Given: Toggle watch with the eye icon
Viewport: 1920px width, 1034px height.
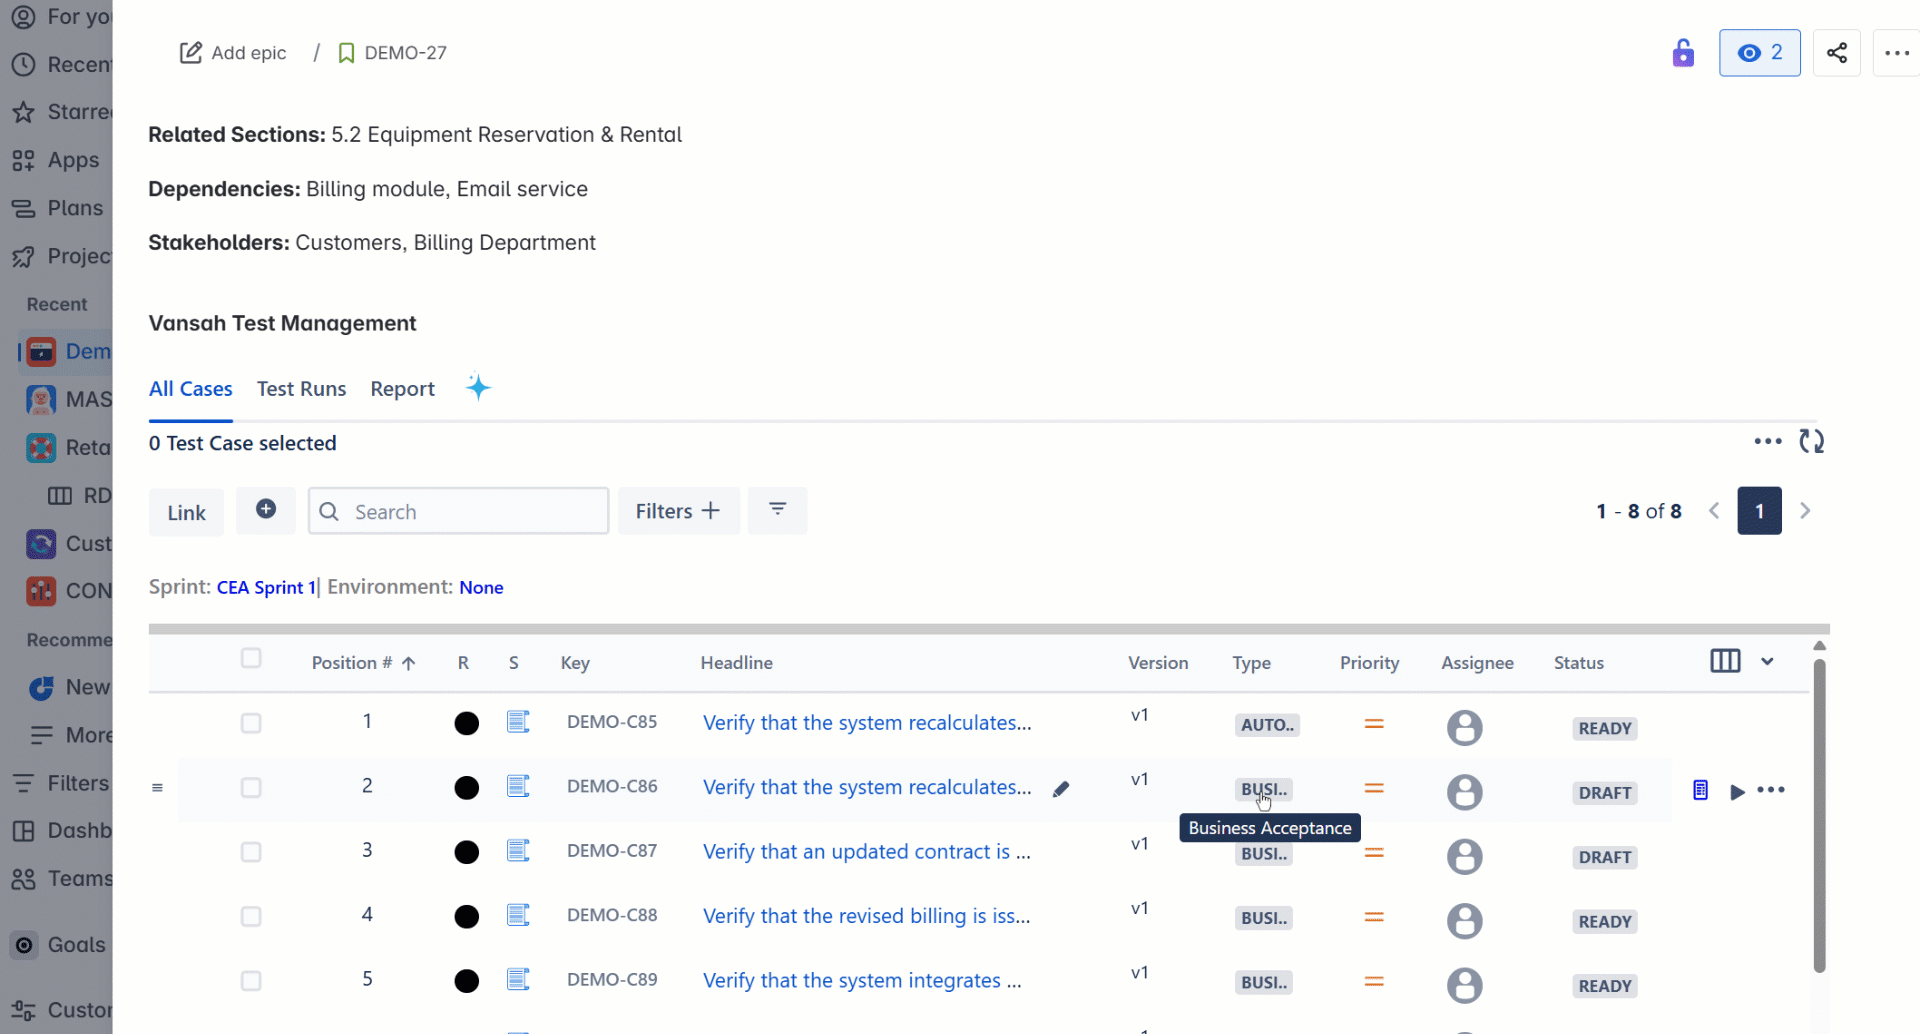Looking at the screenshot, I should (x=1759, y=53).
